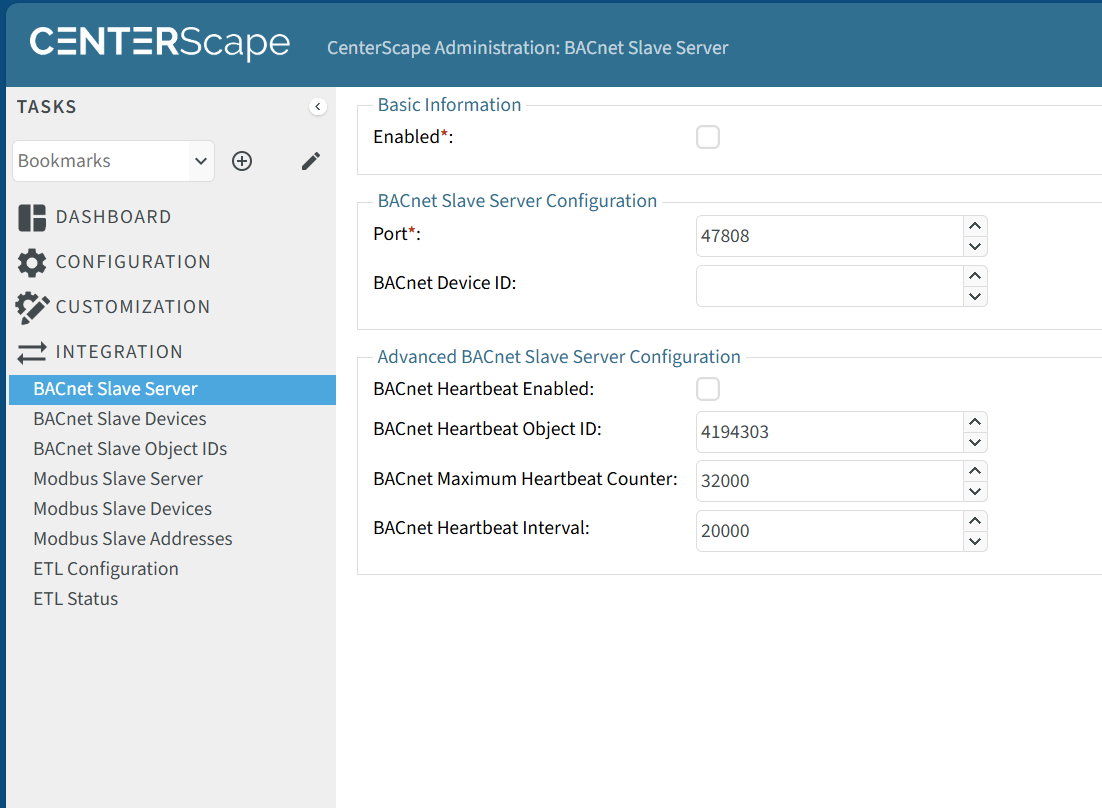Image resolution: width=1102 pixels, height=808 pixels.
Task: Open BACnet Slave Devices page
Action: [120, 419]
